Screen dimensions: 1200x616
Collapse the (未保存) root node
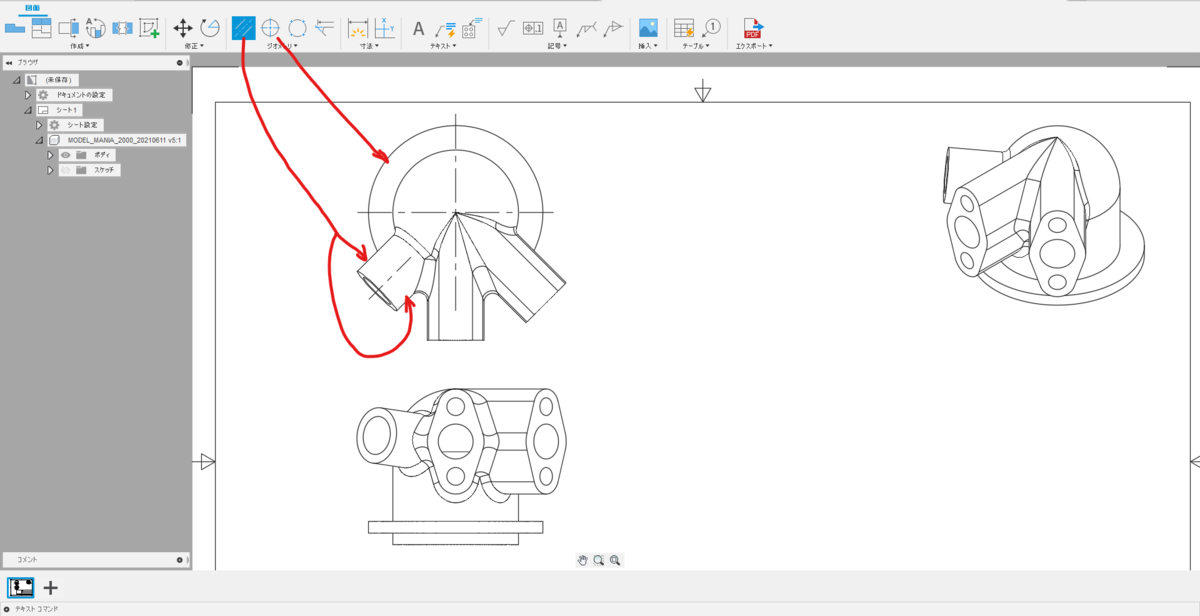(x=17, y=79)
